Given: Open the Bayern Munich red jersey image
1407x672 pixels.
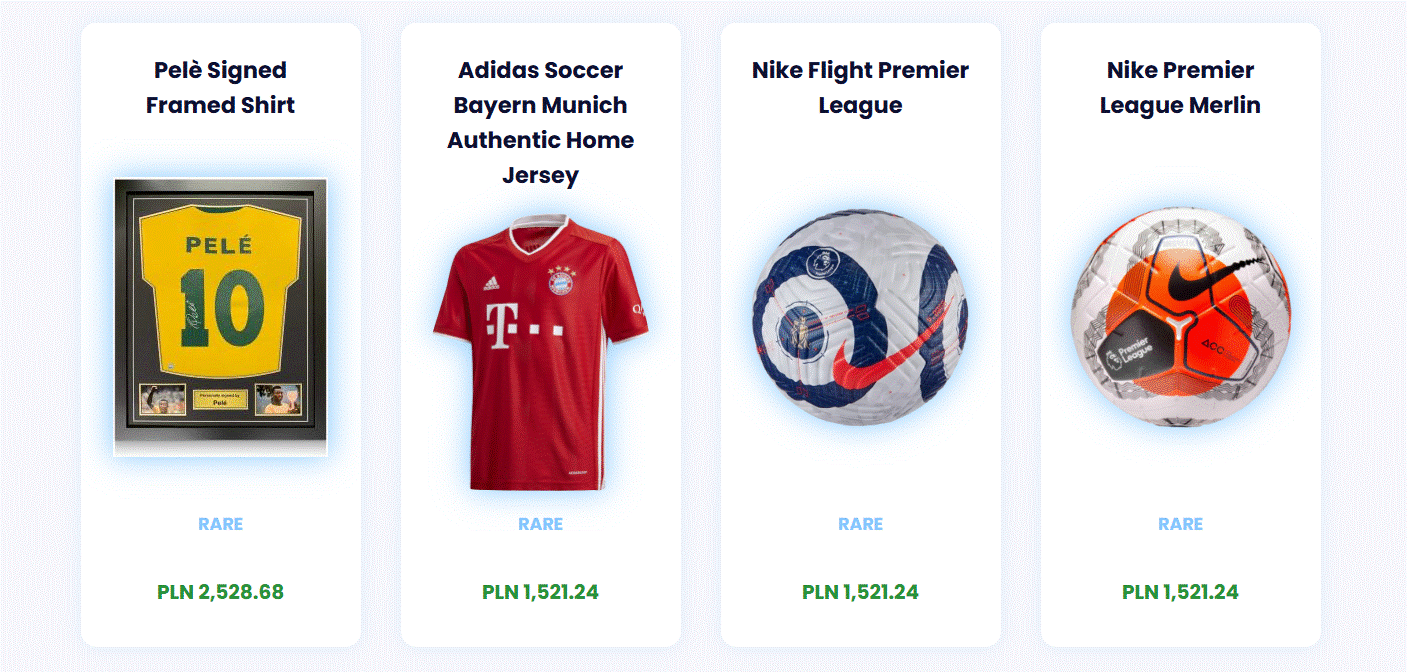Looking at the screenshot, I should click(540, 350).
